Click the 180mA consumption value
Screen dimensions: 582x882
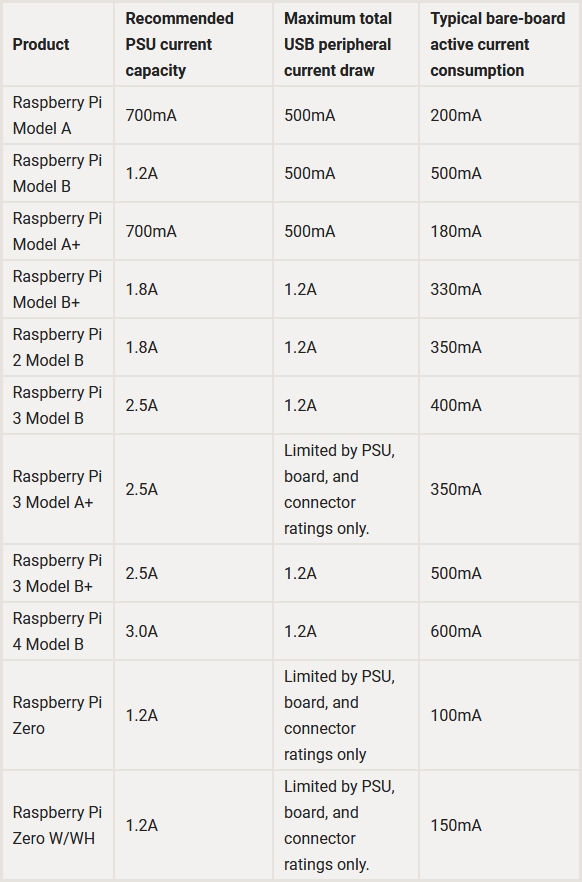point(456,231)
